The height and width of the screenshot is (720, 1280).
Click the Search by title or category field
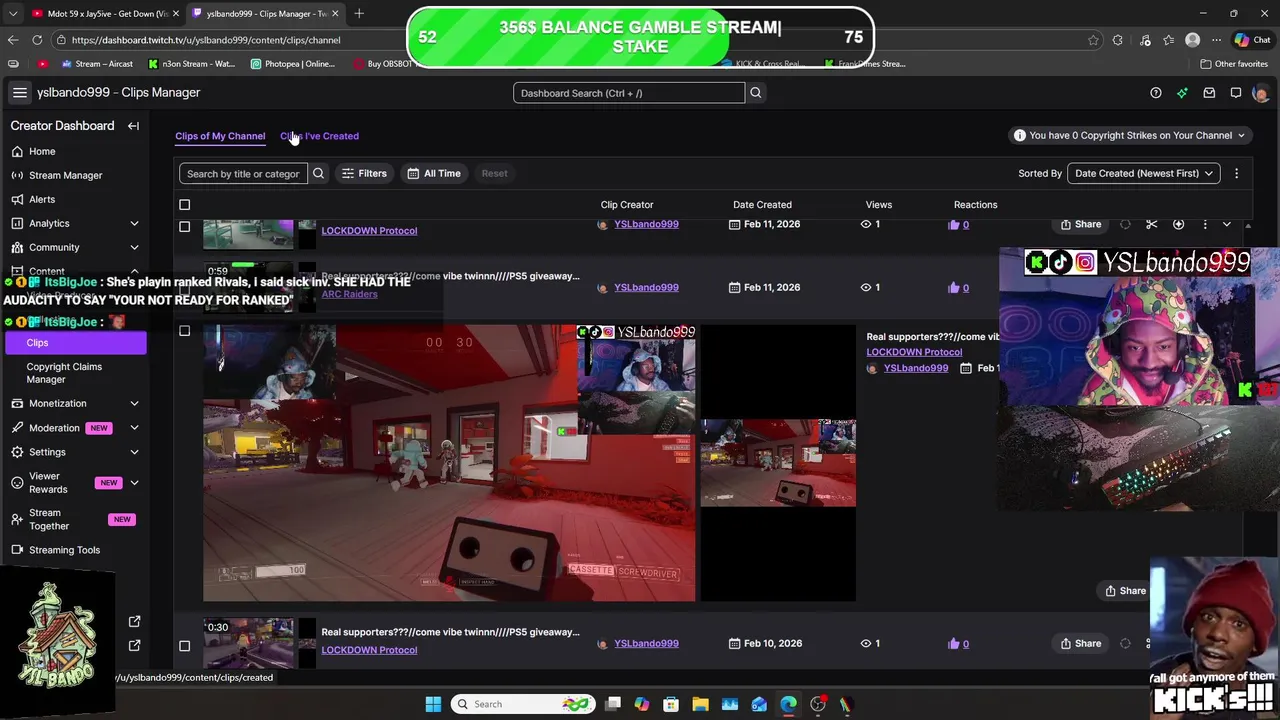click(x=243, y=173)
